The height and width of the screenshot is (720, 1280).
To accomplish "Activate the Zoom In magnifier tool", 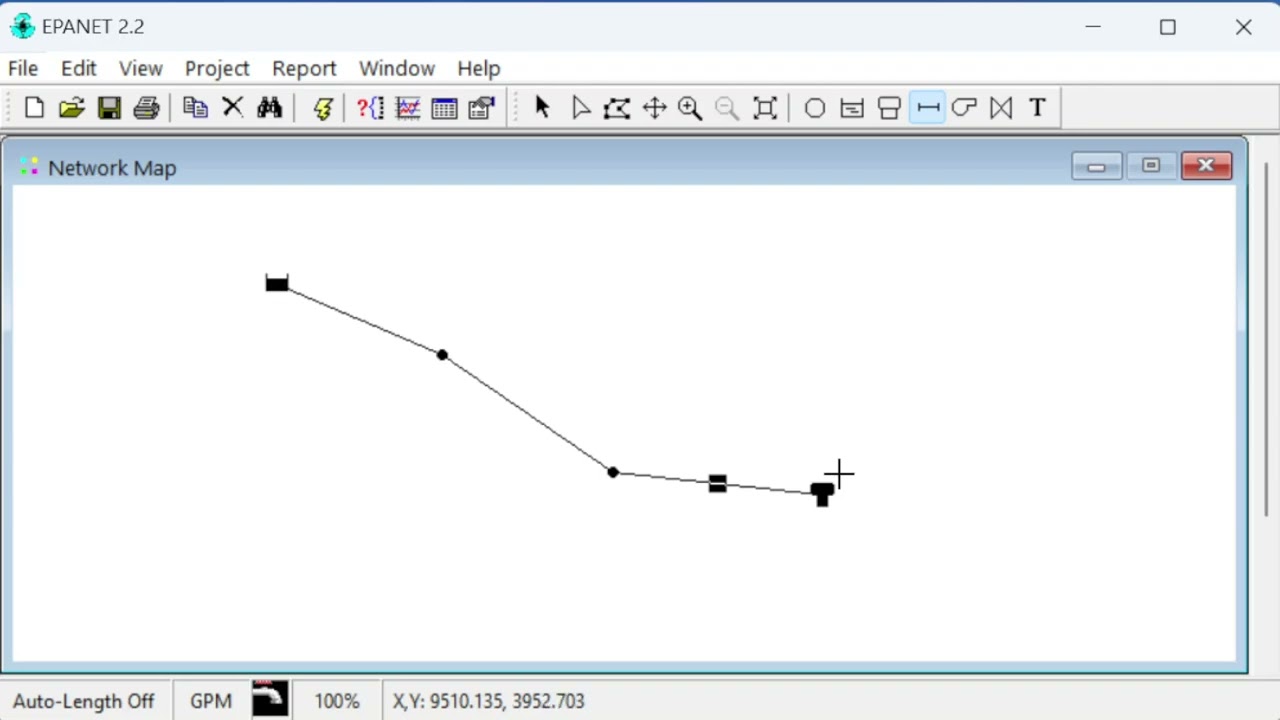I will pyautogui.click(x=690, y=108).
